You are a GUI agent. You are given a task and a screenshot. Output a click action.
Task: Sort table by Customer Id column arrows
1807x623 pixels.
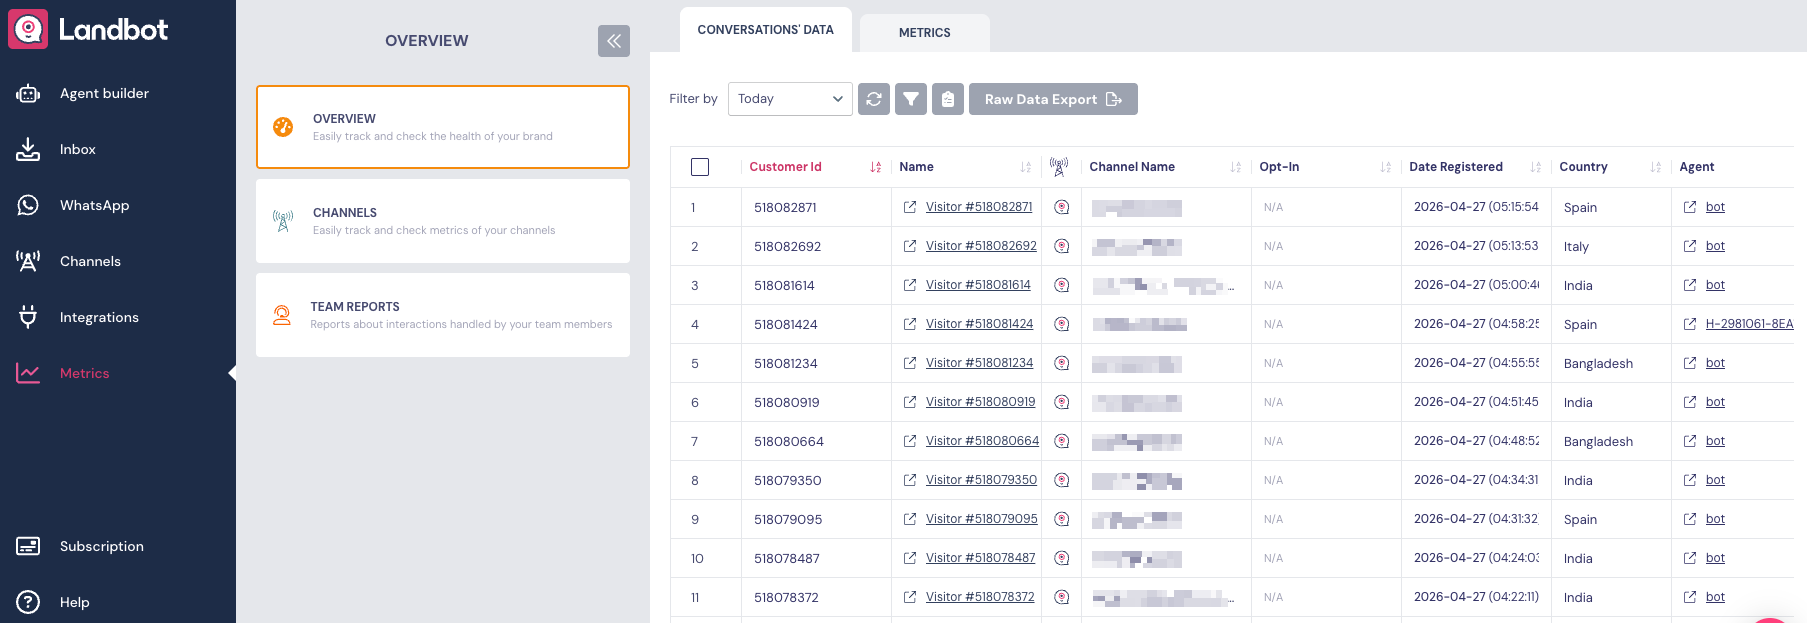click(875, 167)
